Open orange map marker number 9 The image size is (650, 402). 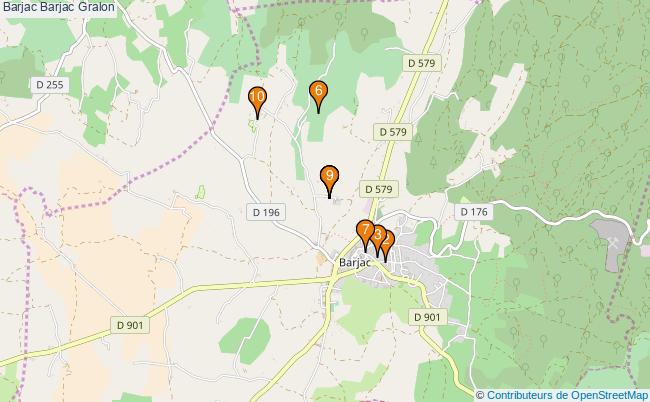(330, 181)
